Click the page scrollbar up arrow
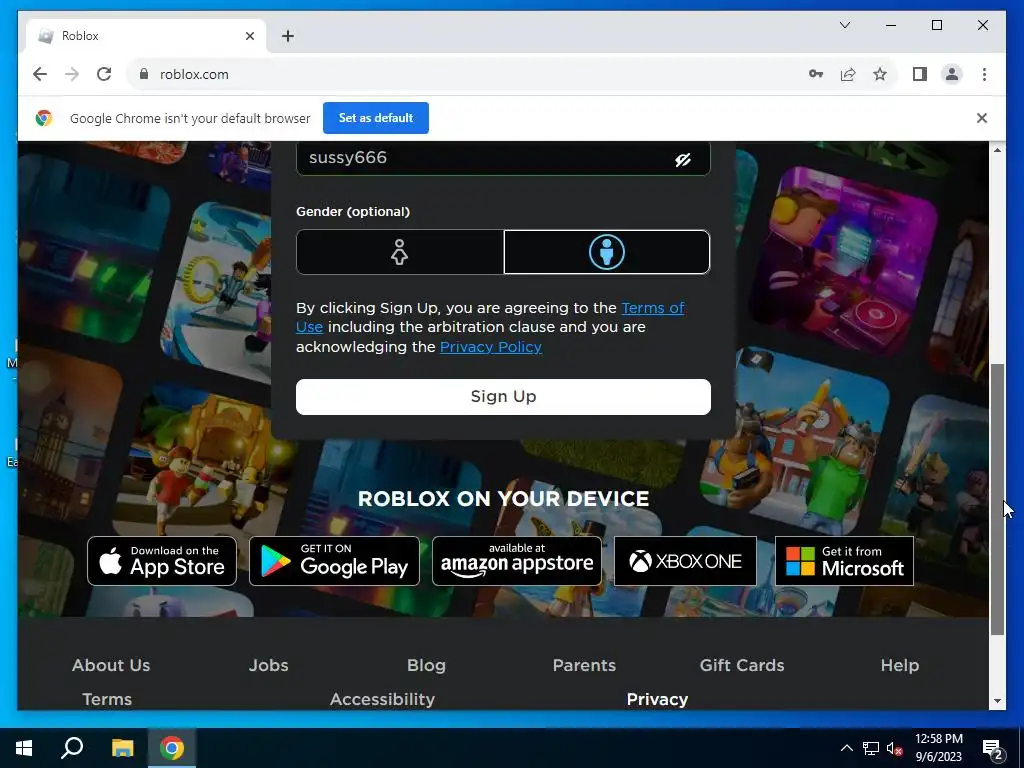 997,150
